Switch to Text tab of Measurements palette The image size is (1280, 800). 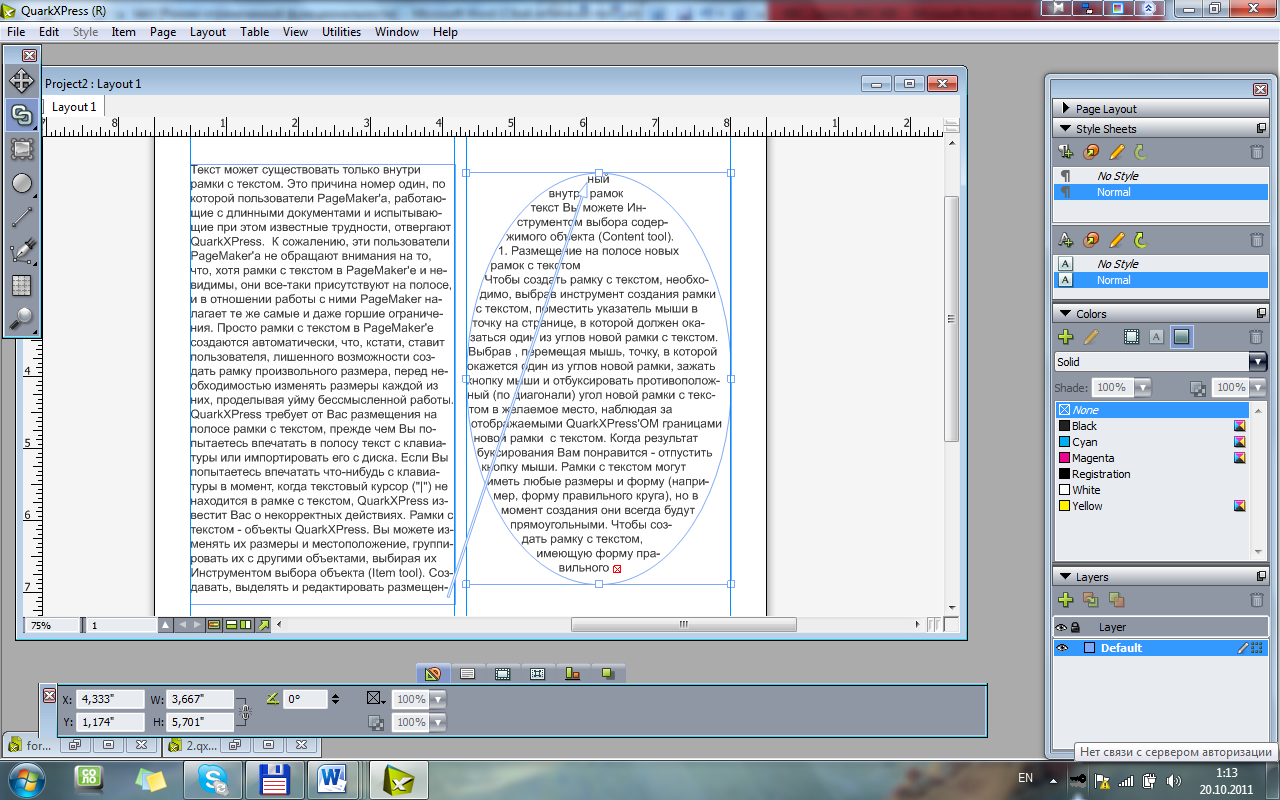coord(467,674)
